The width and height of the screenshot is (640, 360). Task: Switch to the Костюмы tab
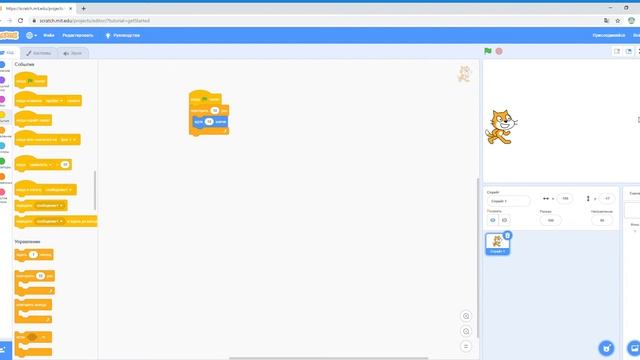39,53
